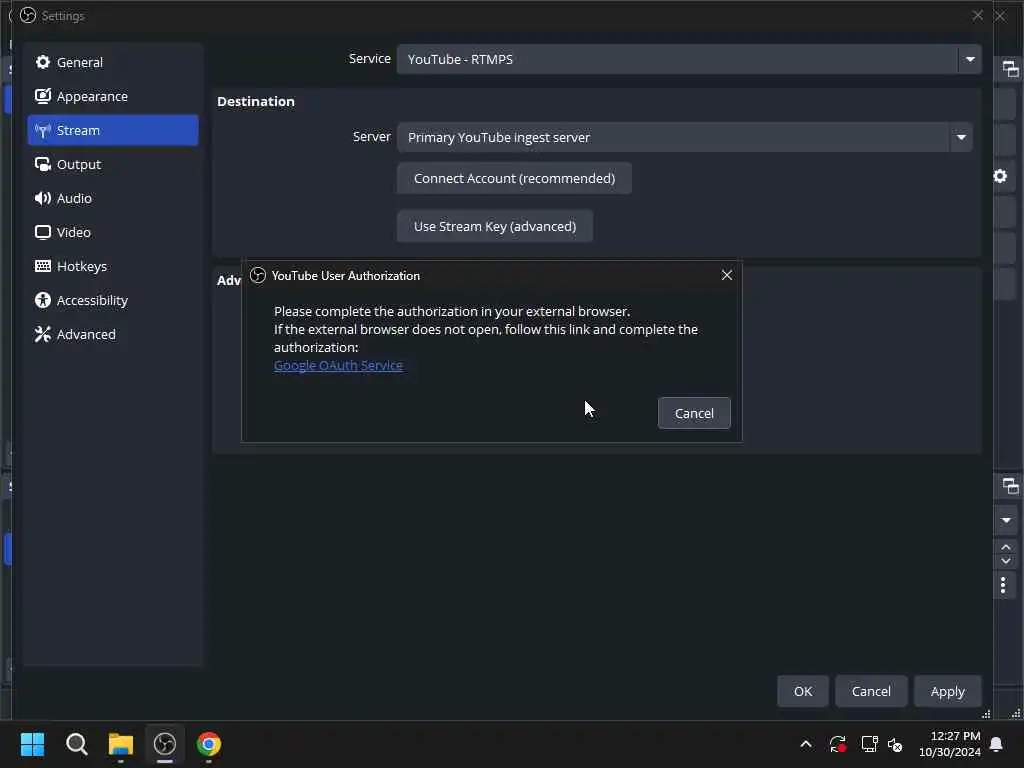Expand the down arrow in OBS main window

(1006, 520)
